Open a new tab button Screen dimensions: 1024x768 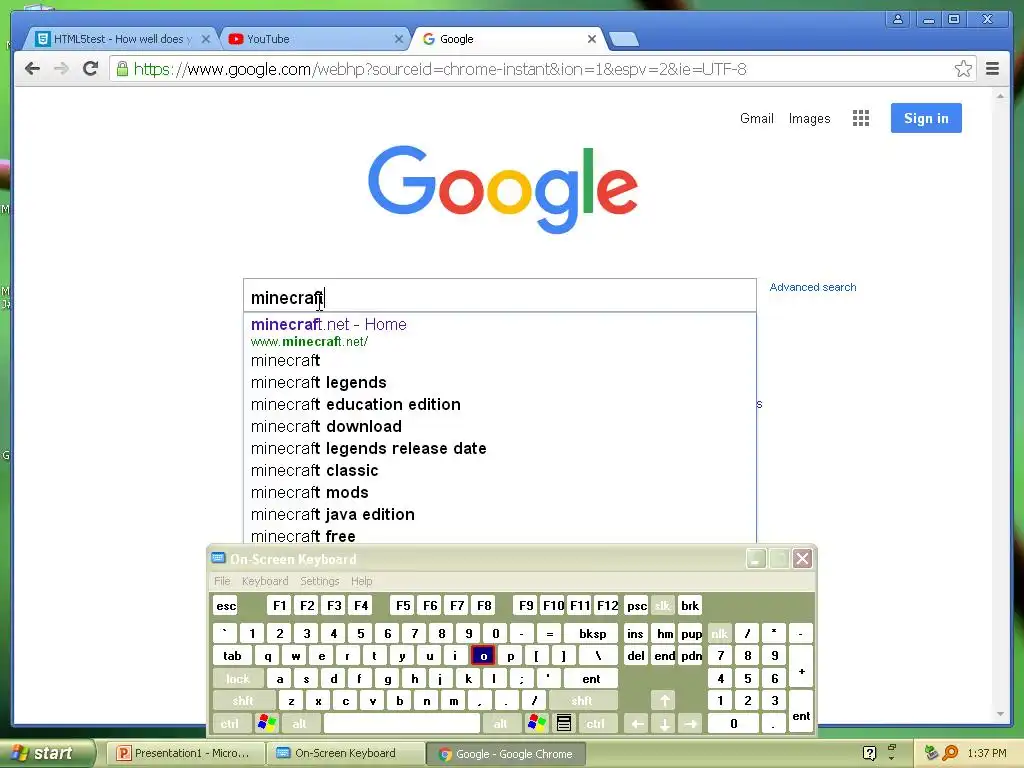(x=624, y=39)
